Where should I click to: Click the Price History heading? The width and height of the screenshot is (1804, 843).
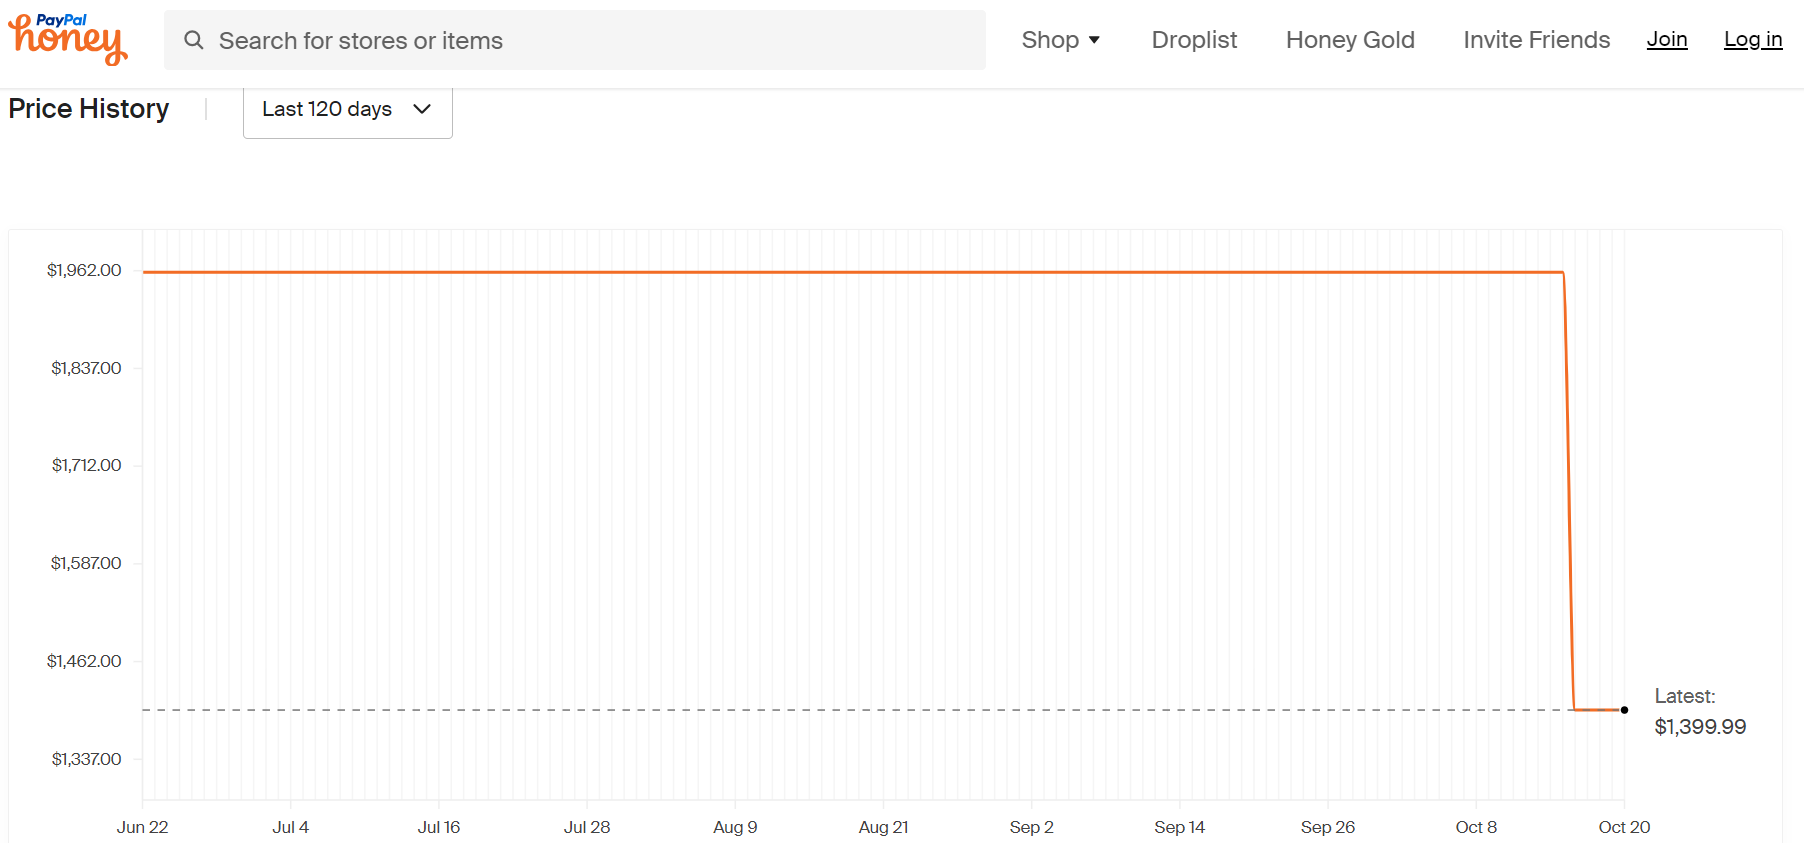(x=89, y=108)
